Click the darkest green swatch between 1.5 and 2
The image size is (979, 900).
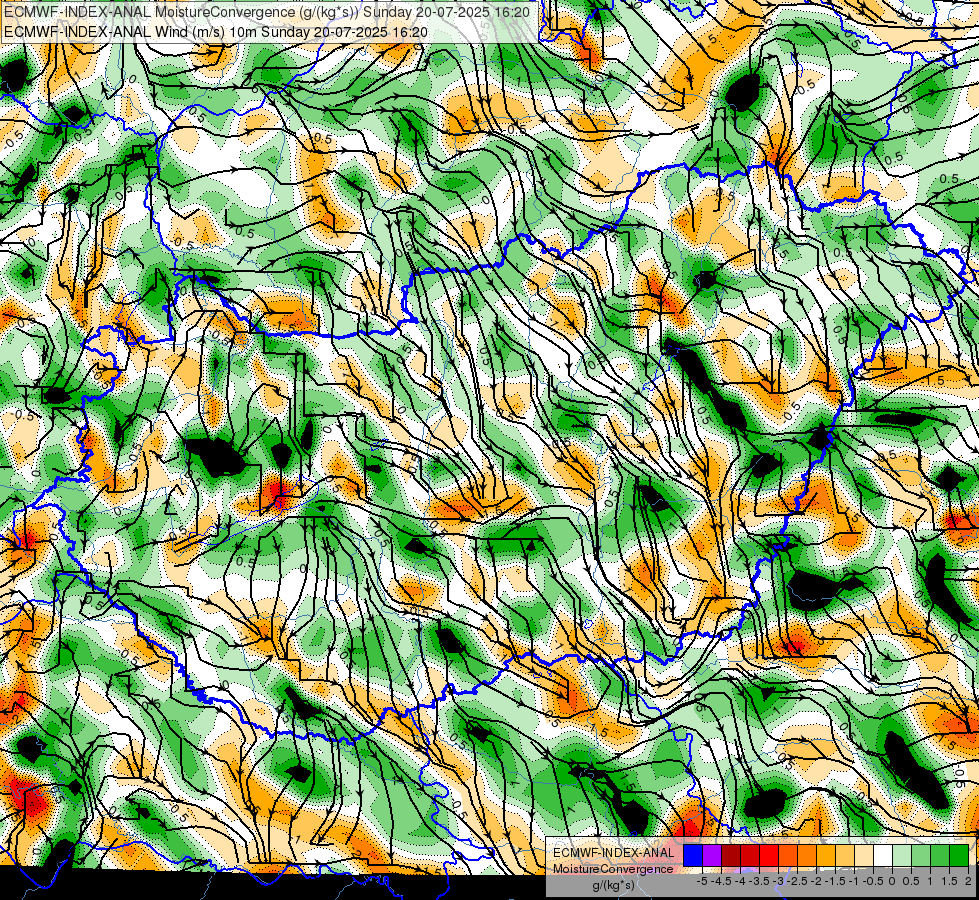click(x=959, y=855)
